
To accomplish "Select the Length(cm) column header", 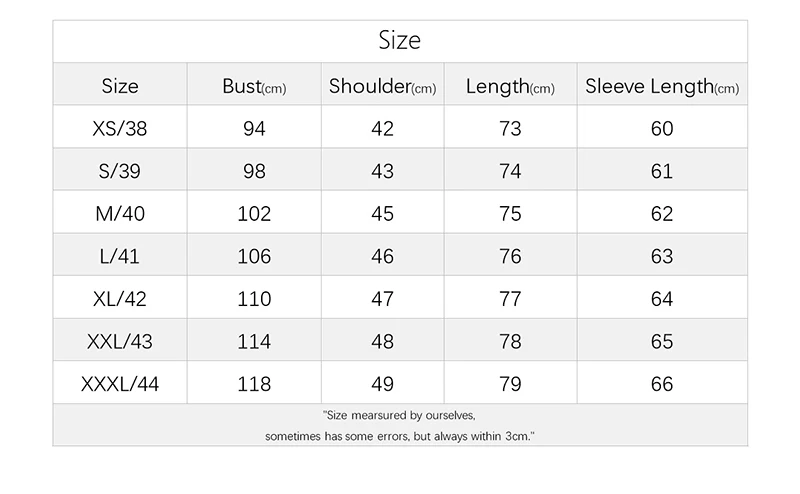I will point(510,87).
